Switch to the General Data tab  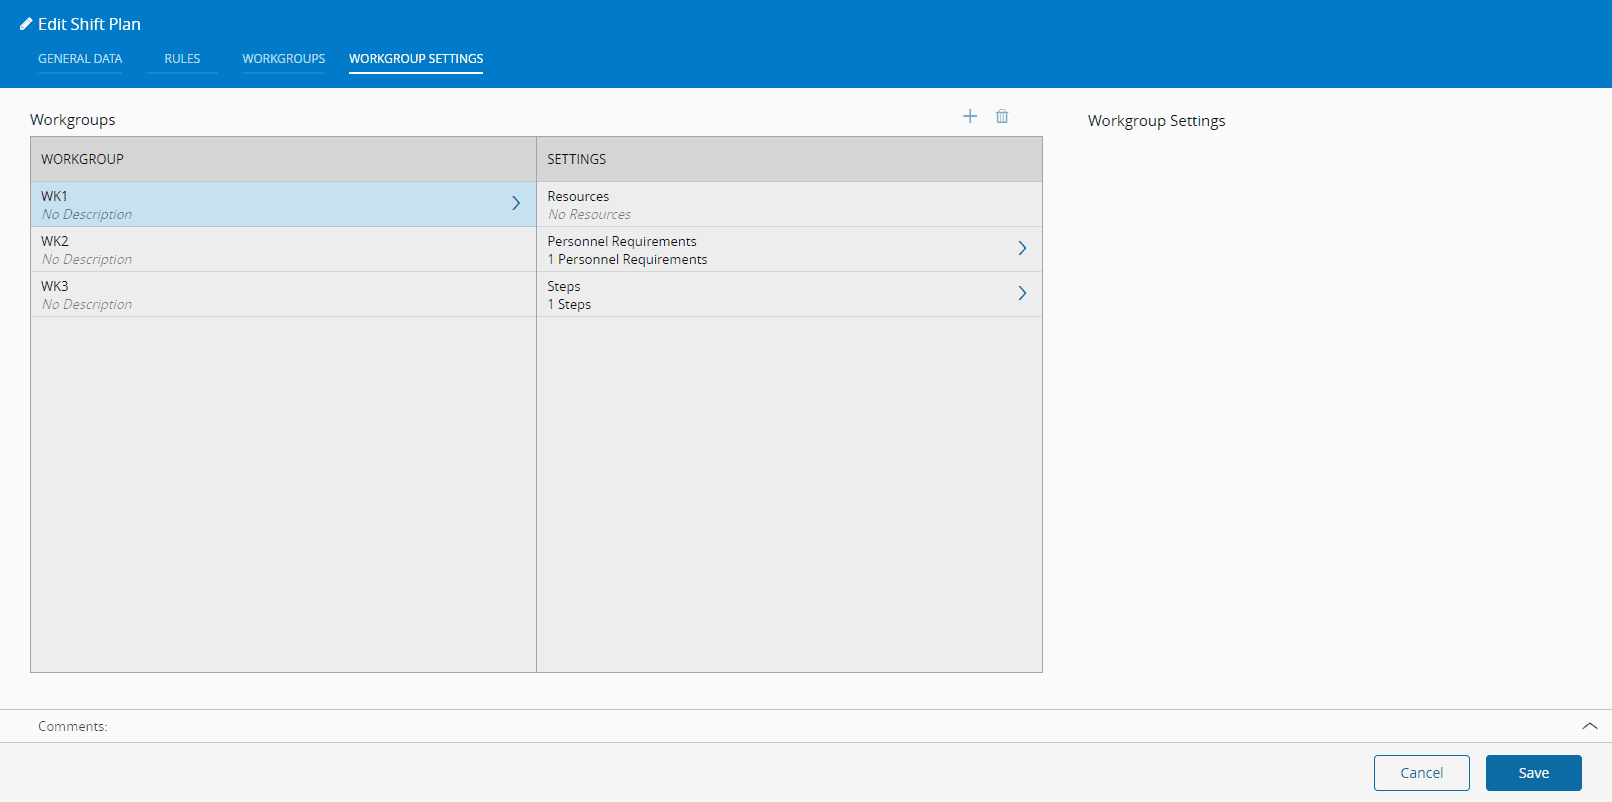pyautogui.click(x=80, y=59)
